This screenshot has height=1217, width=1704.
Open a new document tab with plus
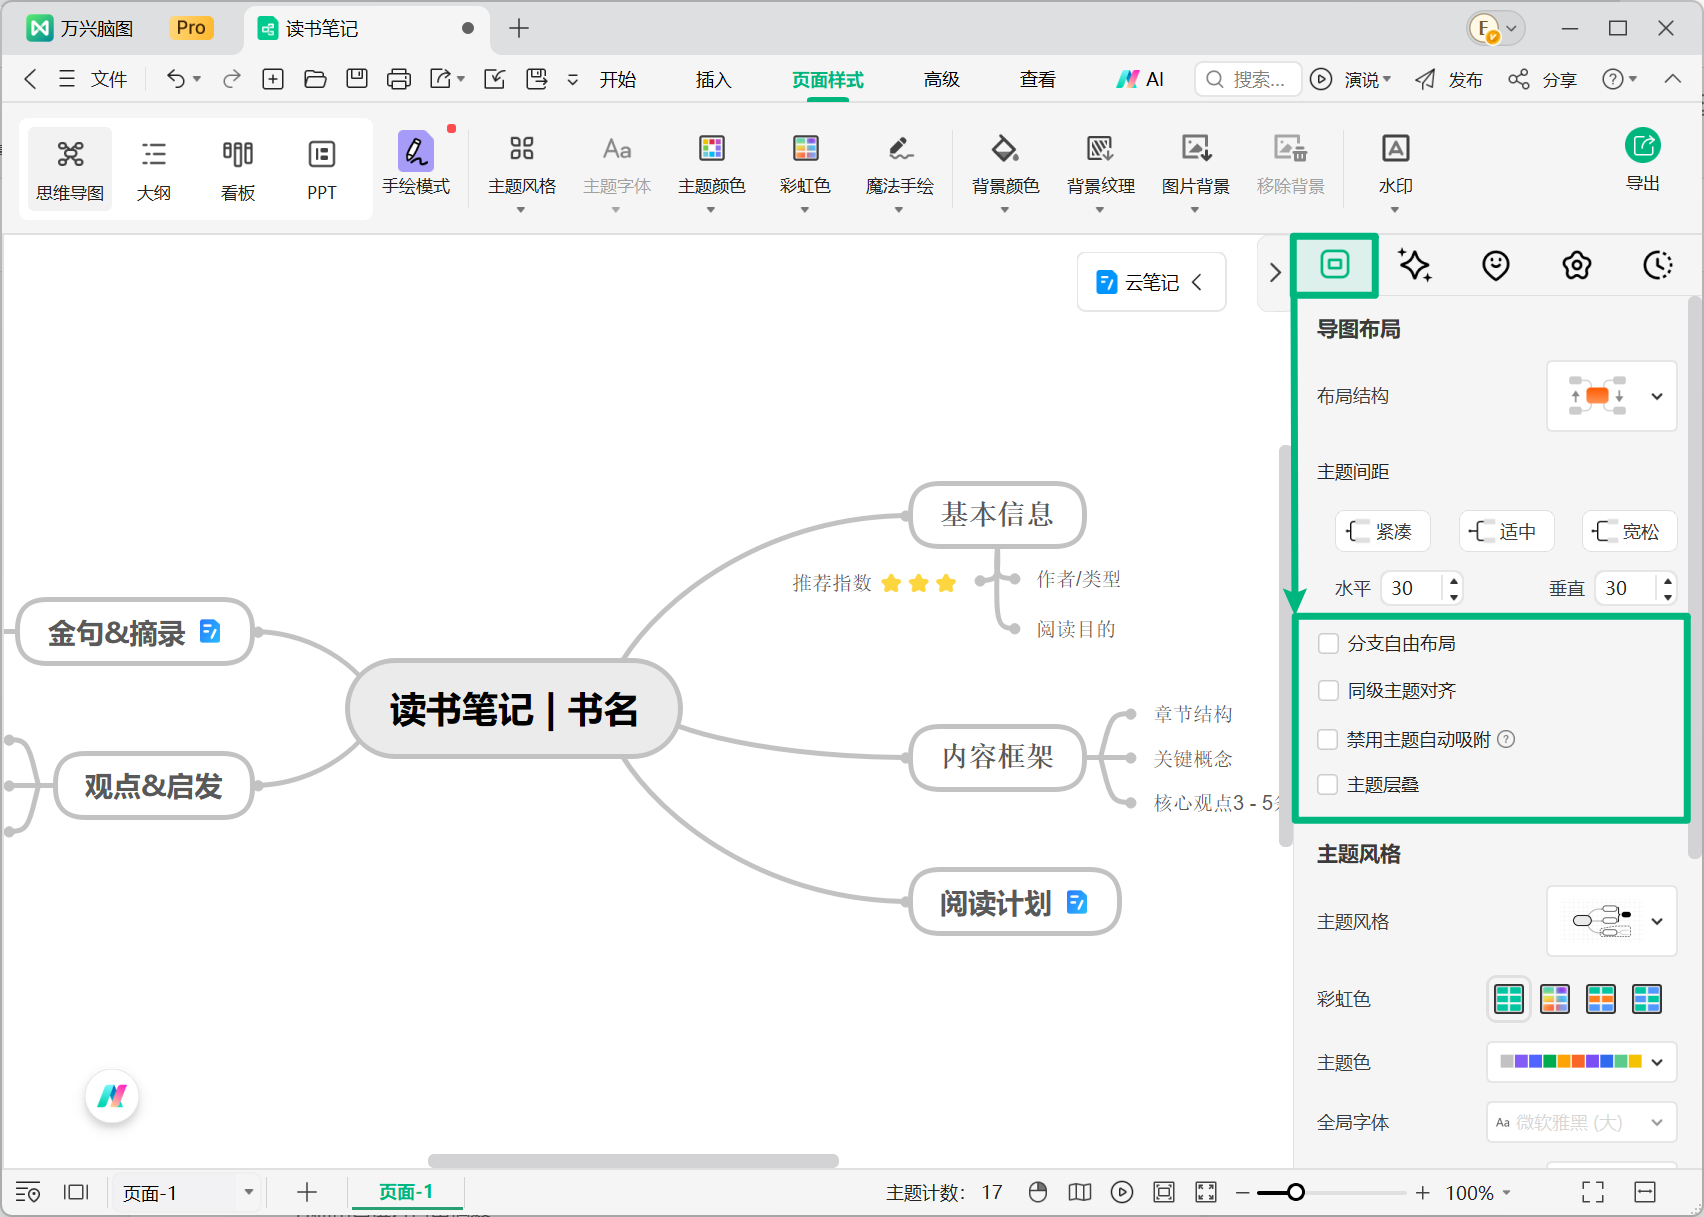(518, 28)
